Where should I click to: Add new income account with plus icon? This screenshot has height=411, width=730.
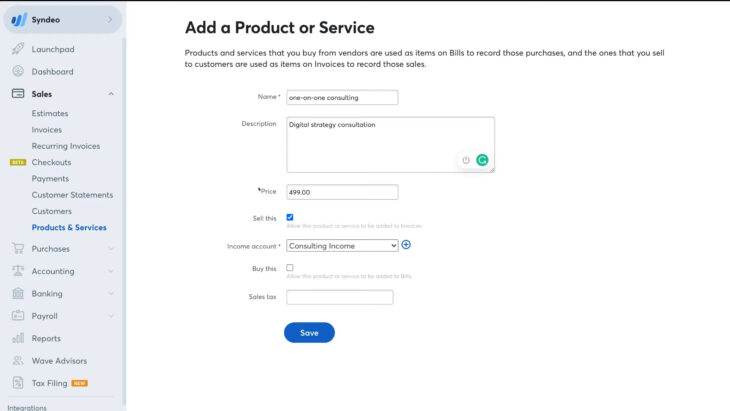click(406, 245)
